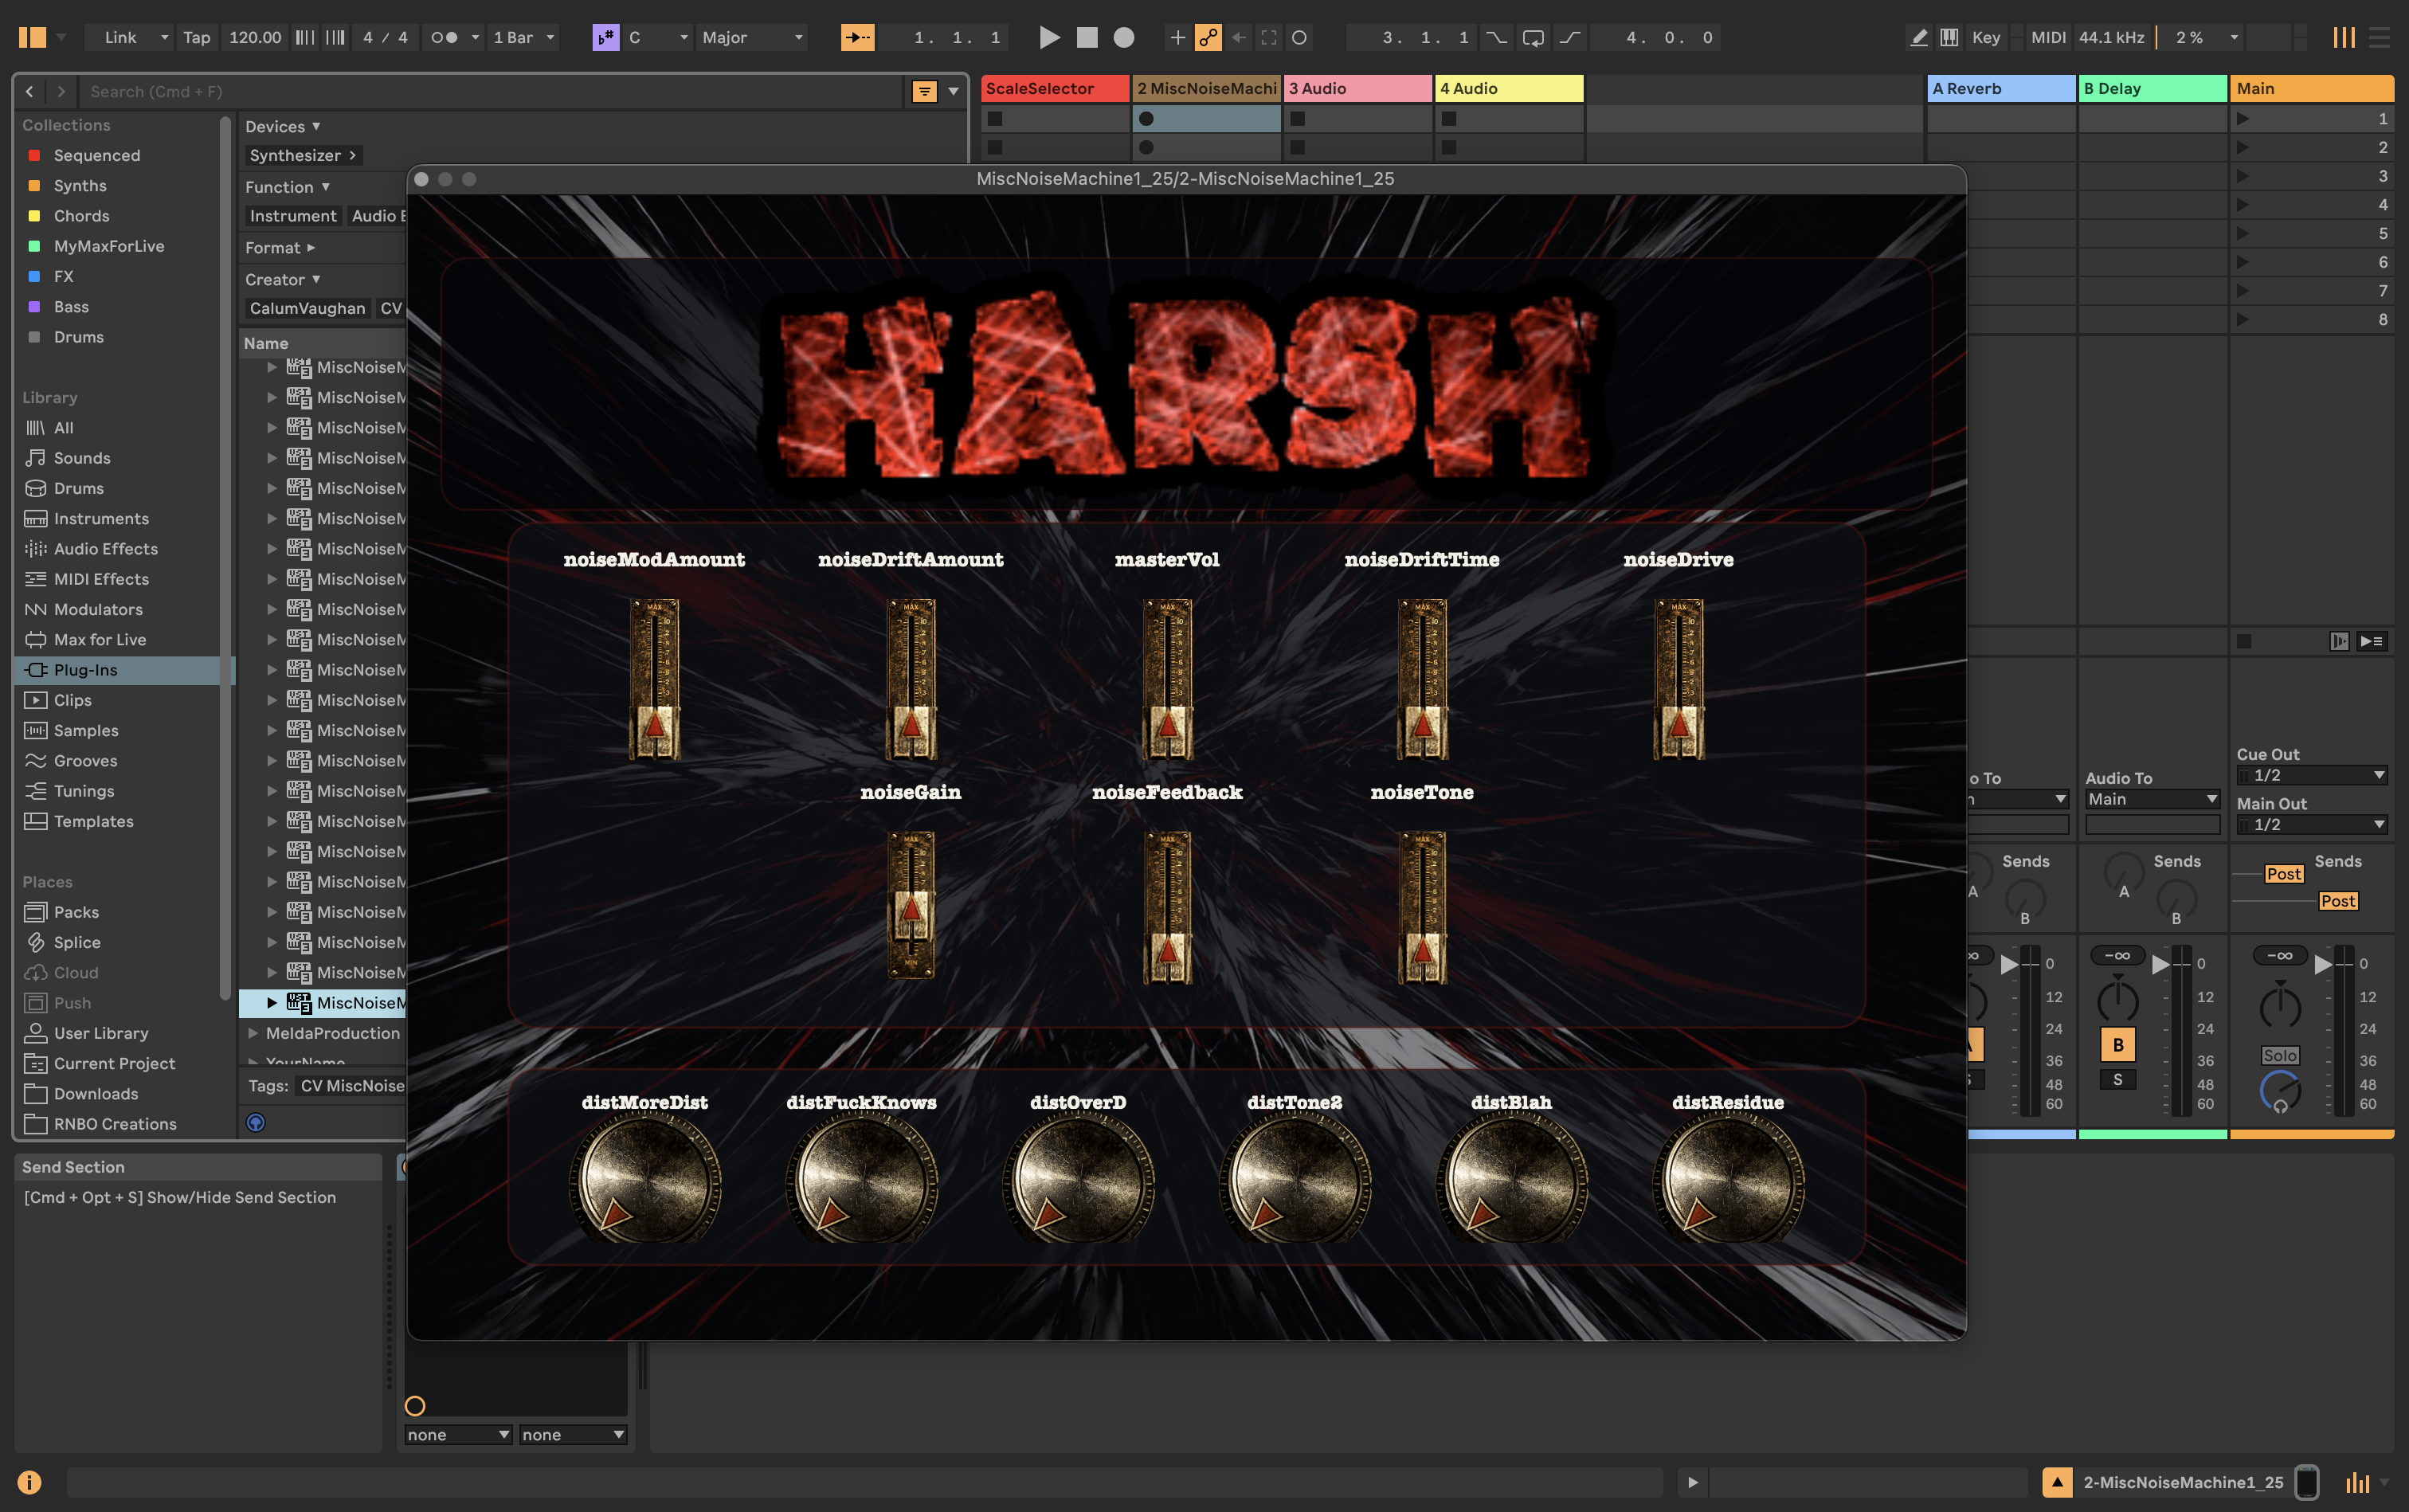
Task: Collapse the Devices filter group
Action: click(x=283, y=126)
